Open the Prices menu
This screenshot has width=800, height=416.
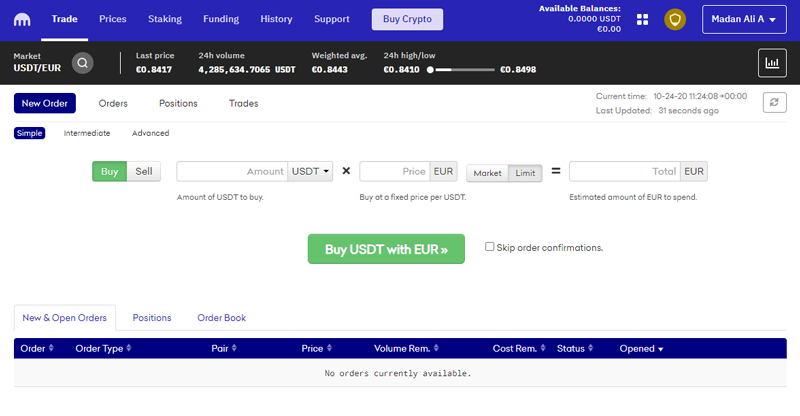113,19
